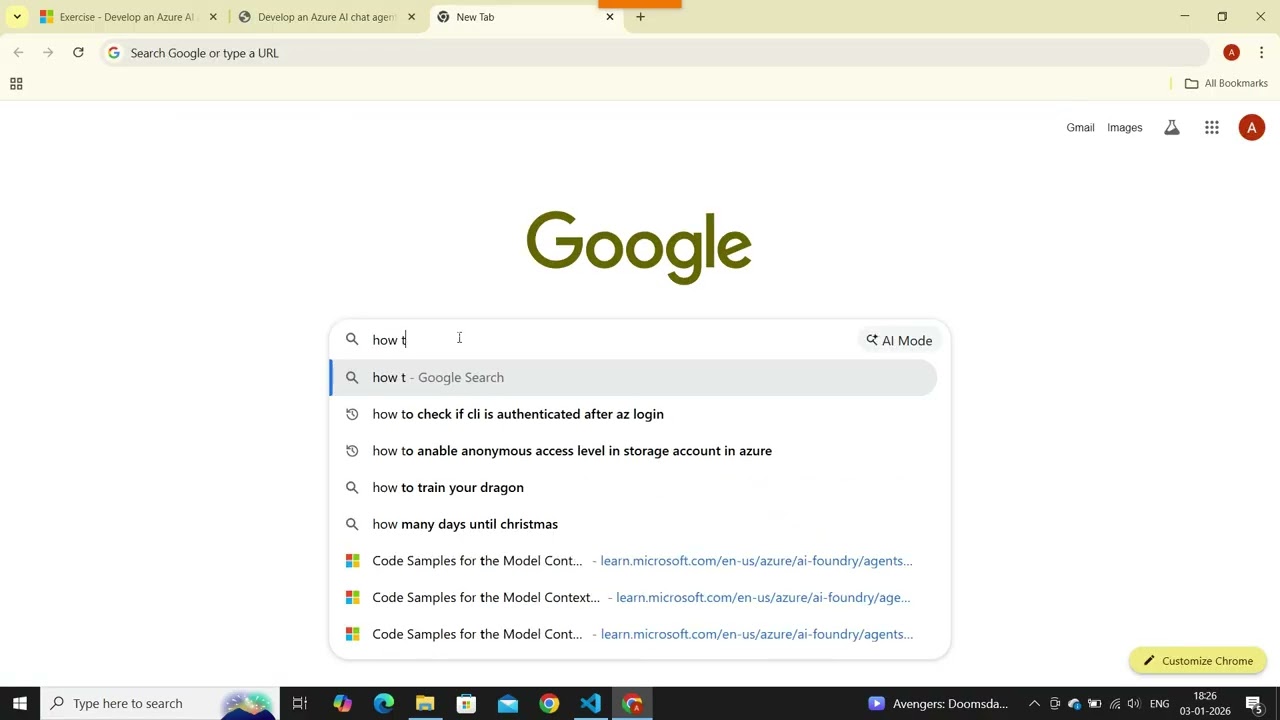Screen dimensions: 1280x720
Task: Open Chrome profile avatar in toolbar
Action: coord(1231,53)
